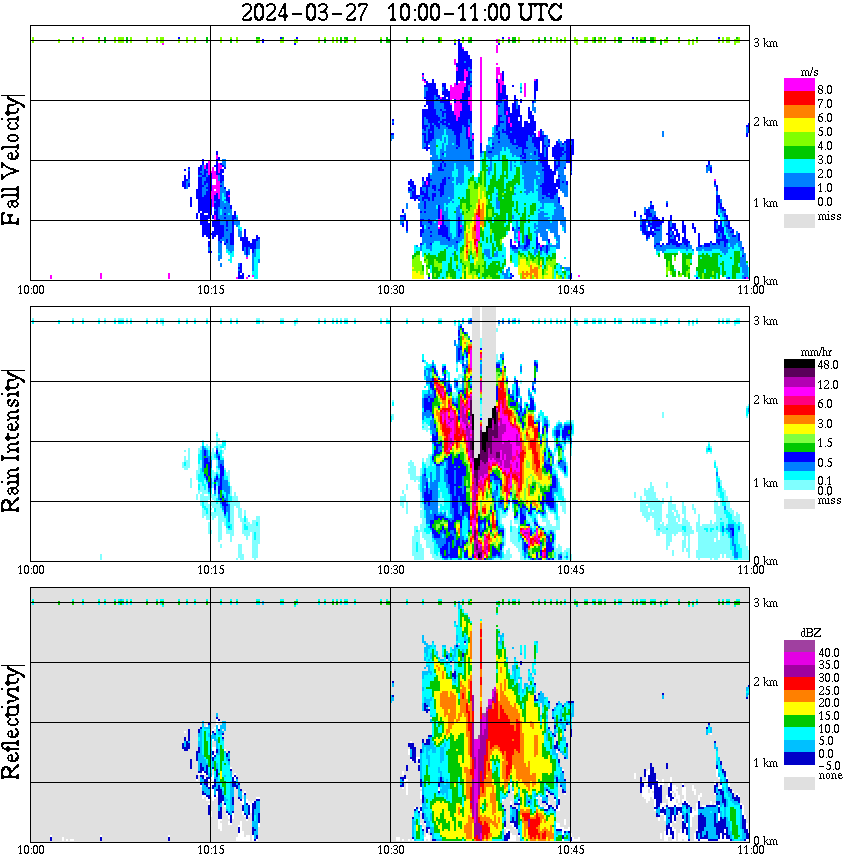This screenshot has width=850, height=868.
Task: Select the '2 km' height label of Fall Velocity plot
Action: pos(765,122)
